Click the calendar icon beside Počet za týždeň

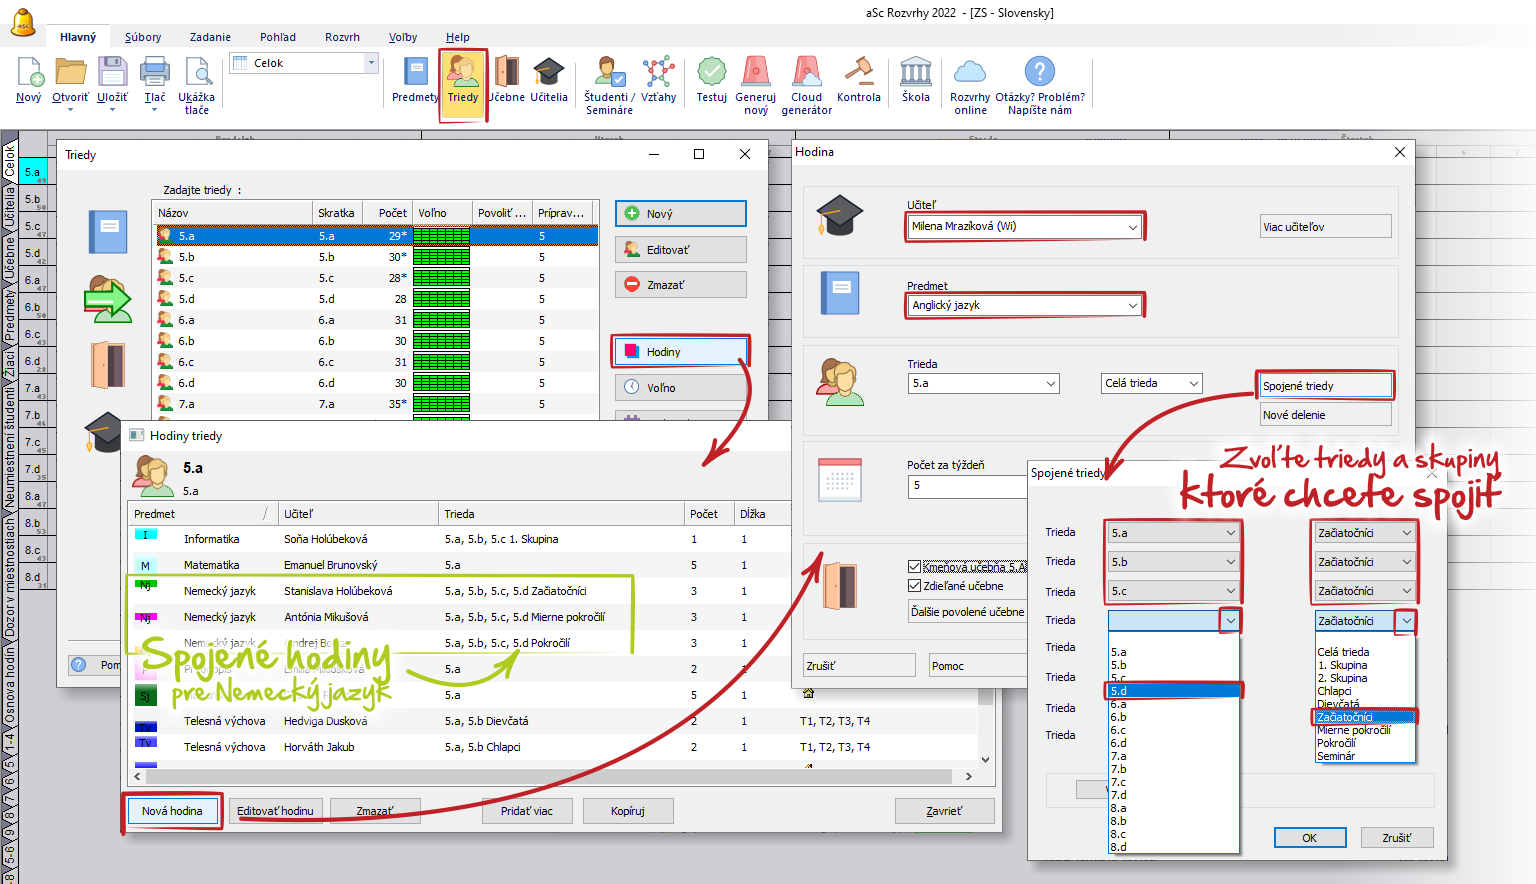(840, 480)
